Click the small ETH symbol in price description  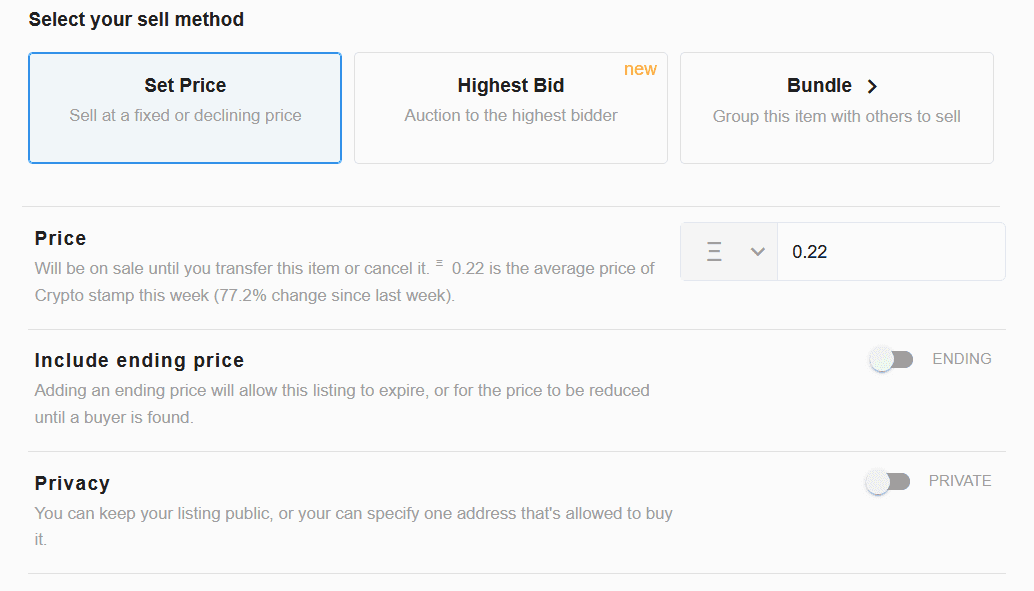440,265
